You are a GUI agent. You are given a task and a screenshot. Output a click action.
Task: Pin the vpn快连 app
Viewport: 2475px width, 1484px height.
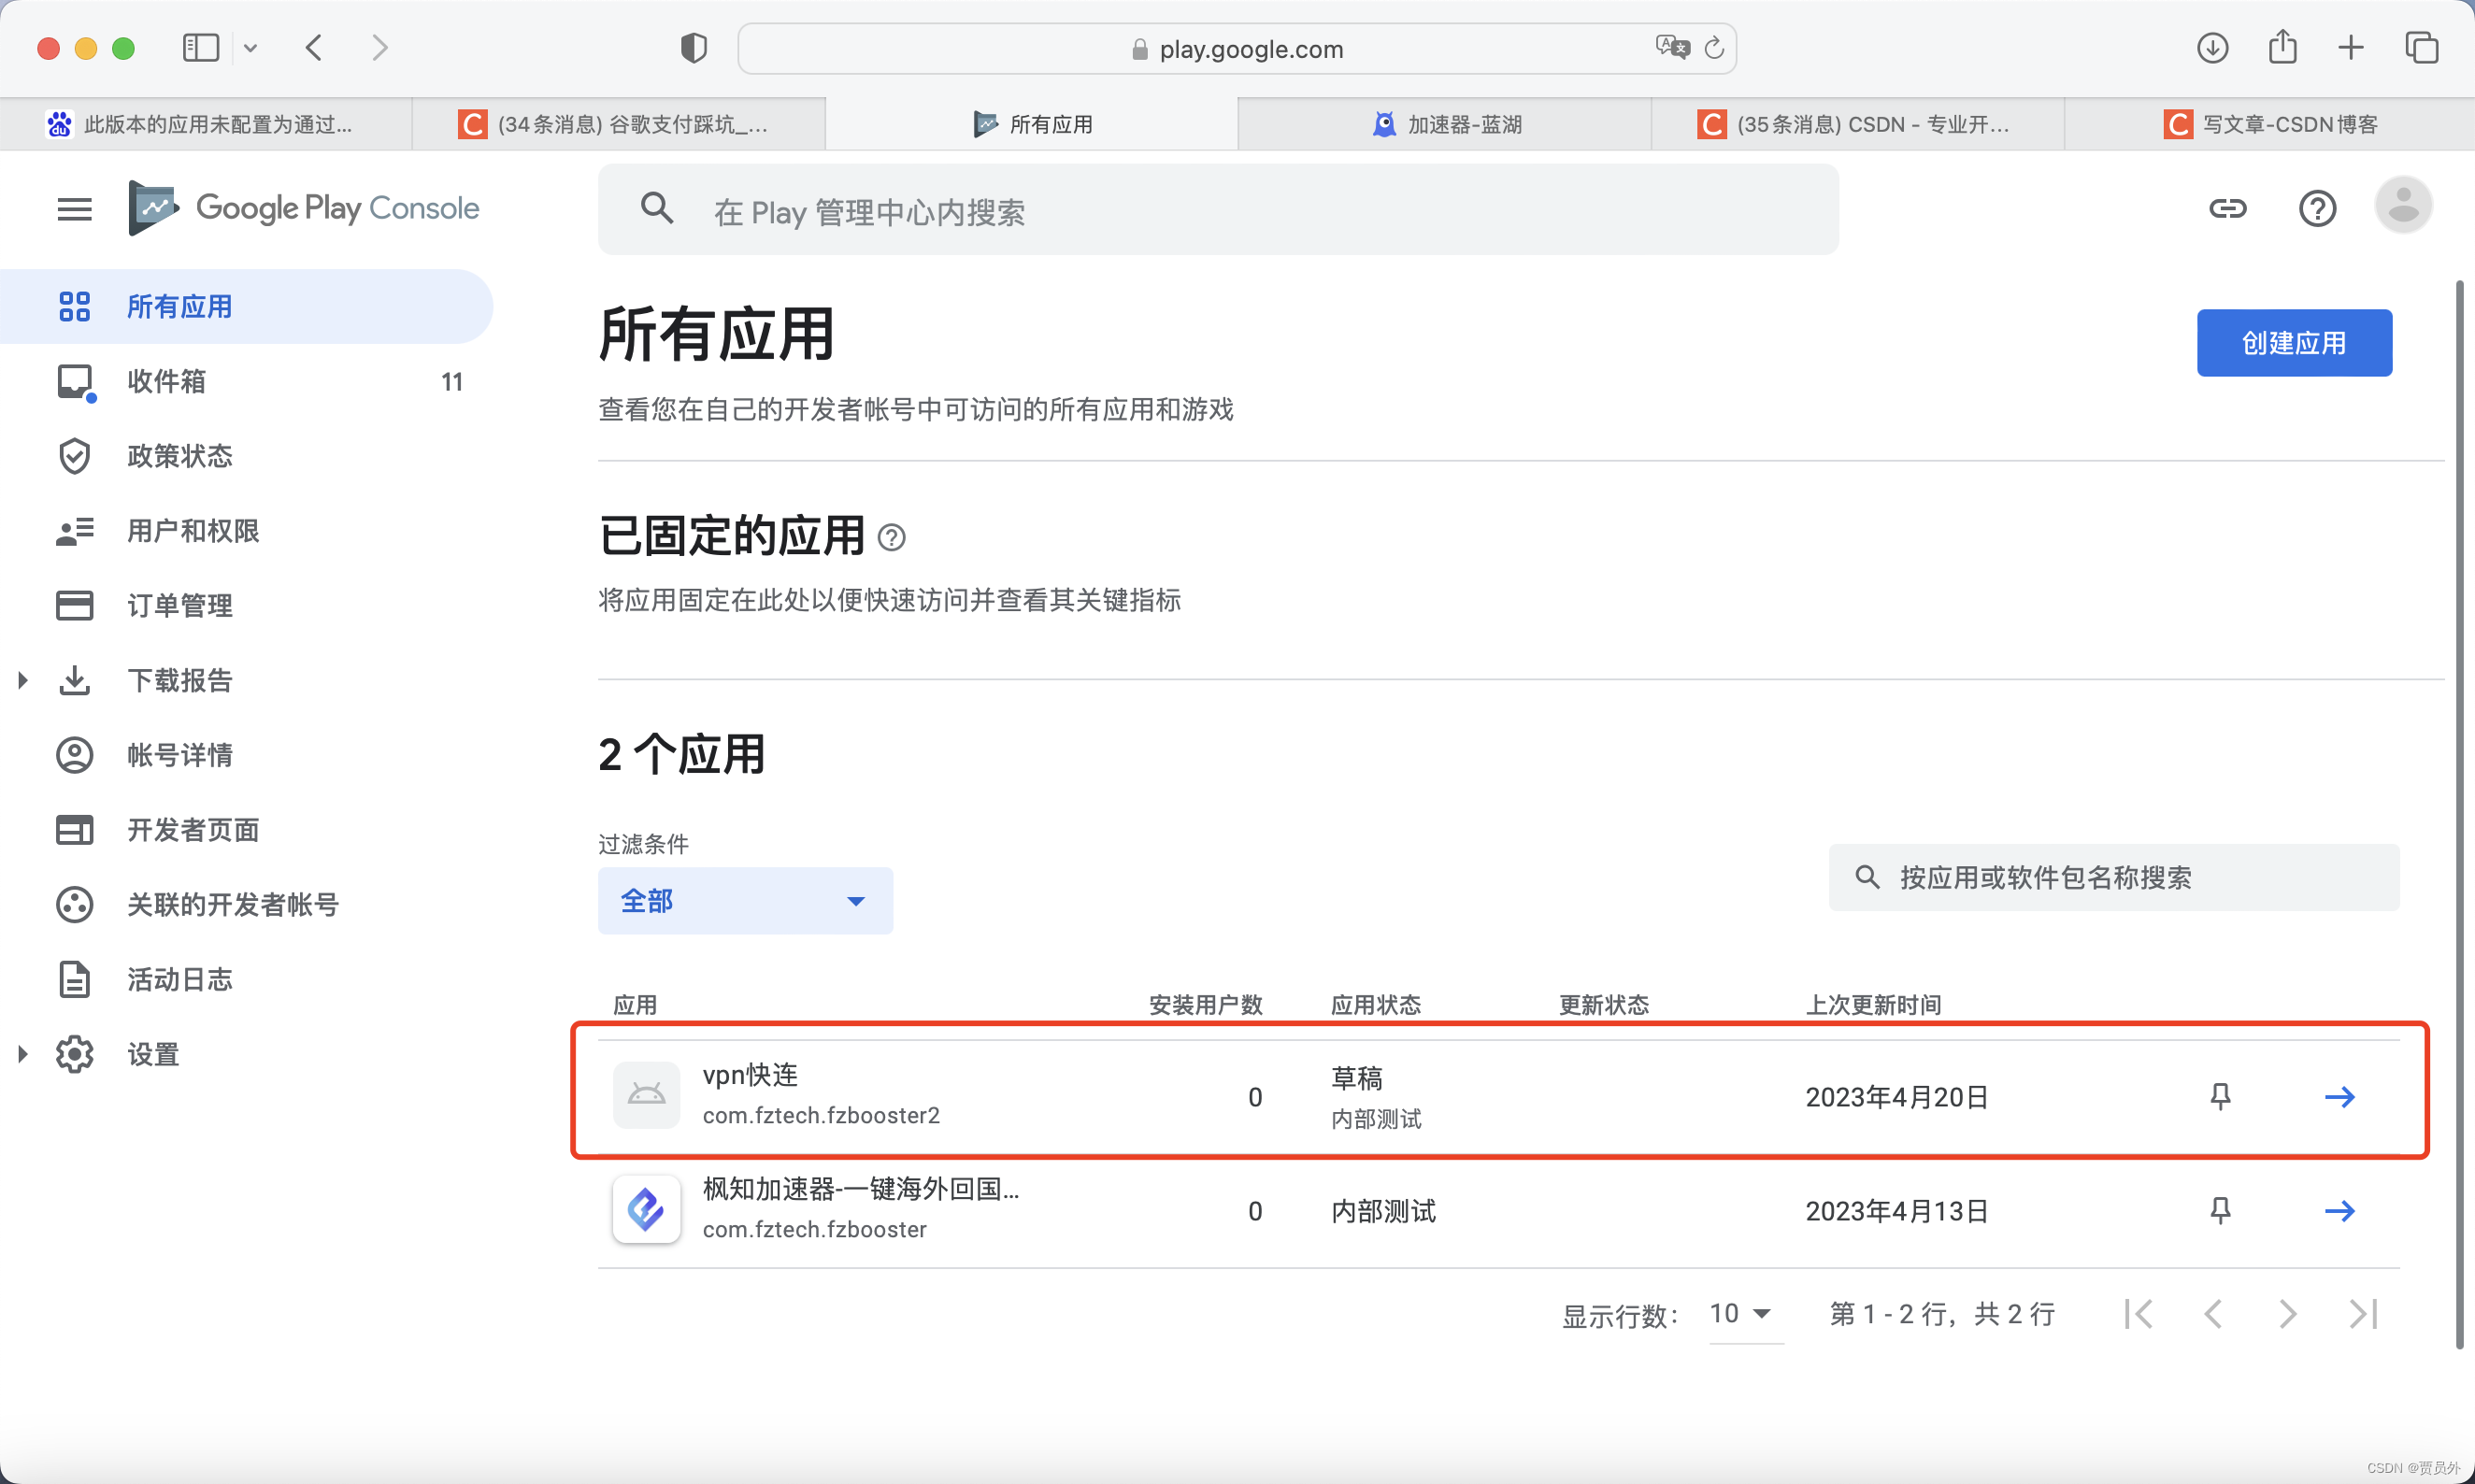(2220, 1097)
